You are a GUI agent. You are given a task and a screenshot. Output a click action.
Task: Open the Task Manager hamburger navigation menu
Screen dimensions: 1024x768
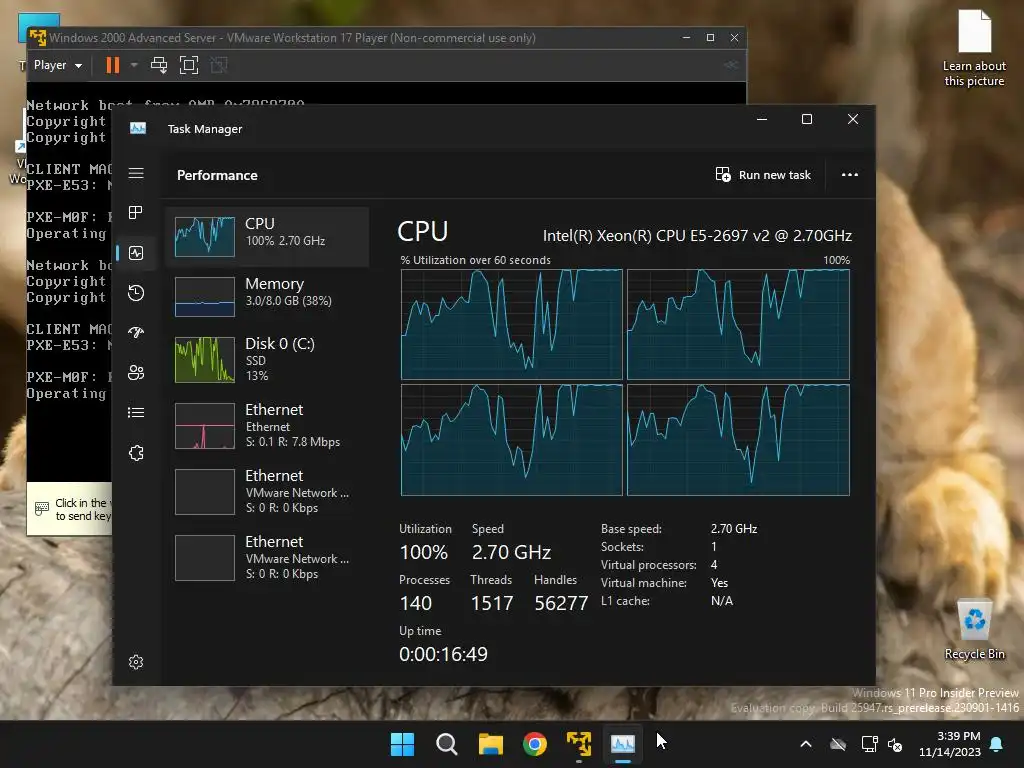click(136, 173)
